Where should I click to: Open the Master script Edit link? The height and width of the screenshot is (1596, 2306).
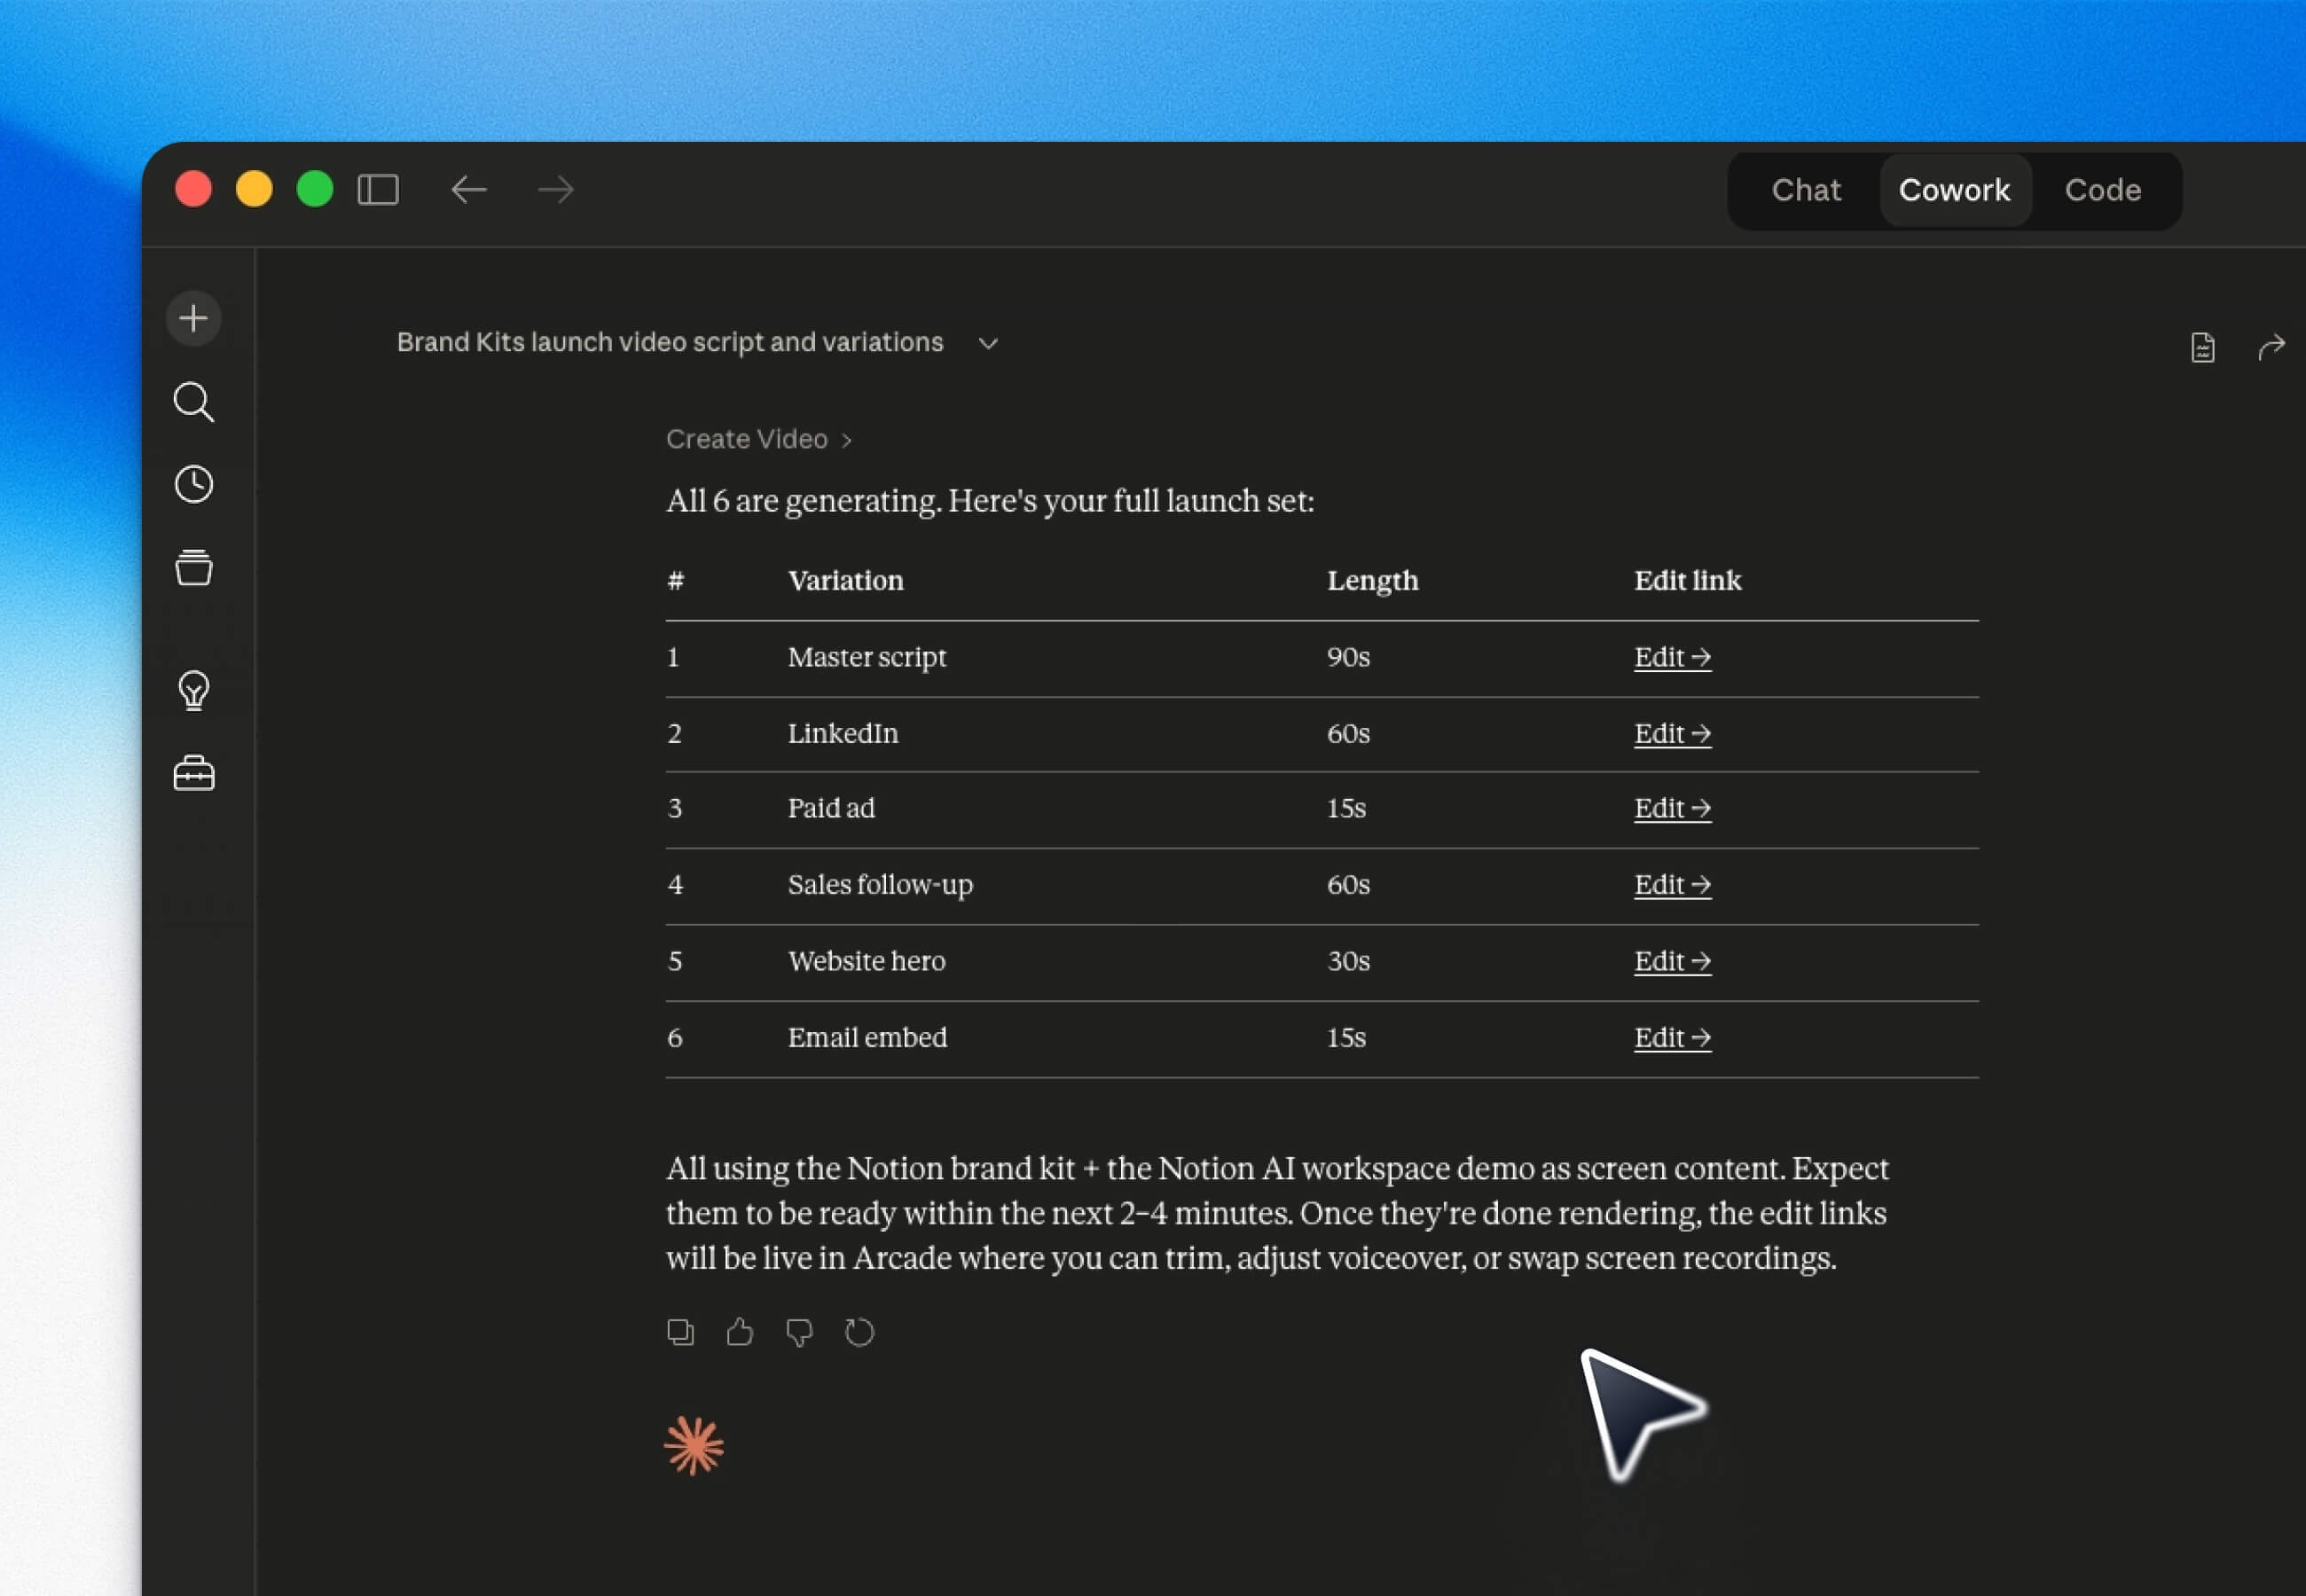[1671, 657]
